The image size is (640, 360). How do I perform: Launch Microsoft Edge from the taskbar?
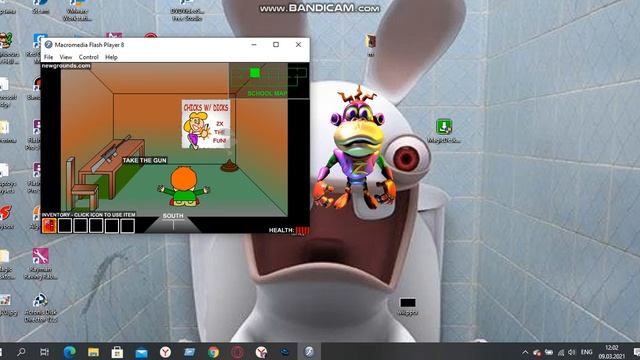tap(70, 351)
